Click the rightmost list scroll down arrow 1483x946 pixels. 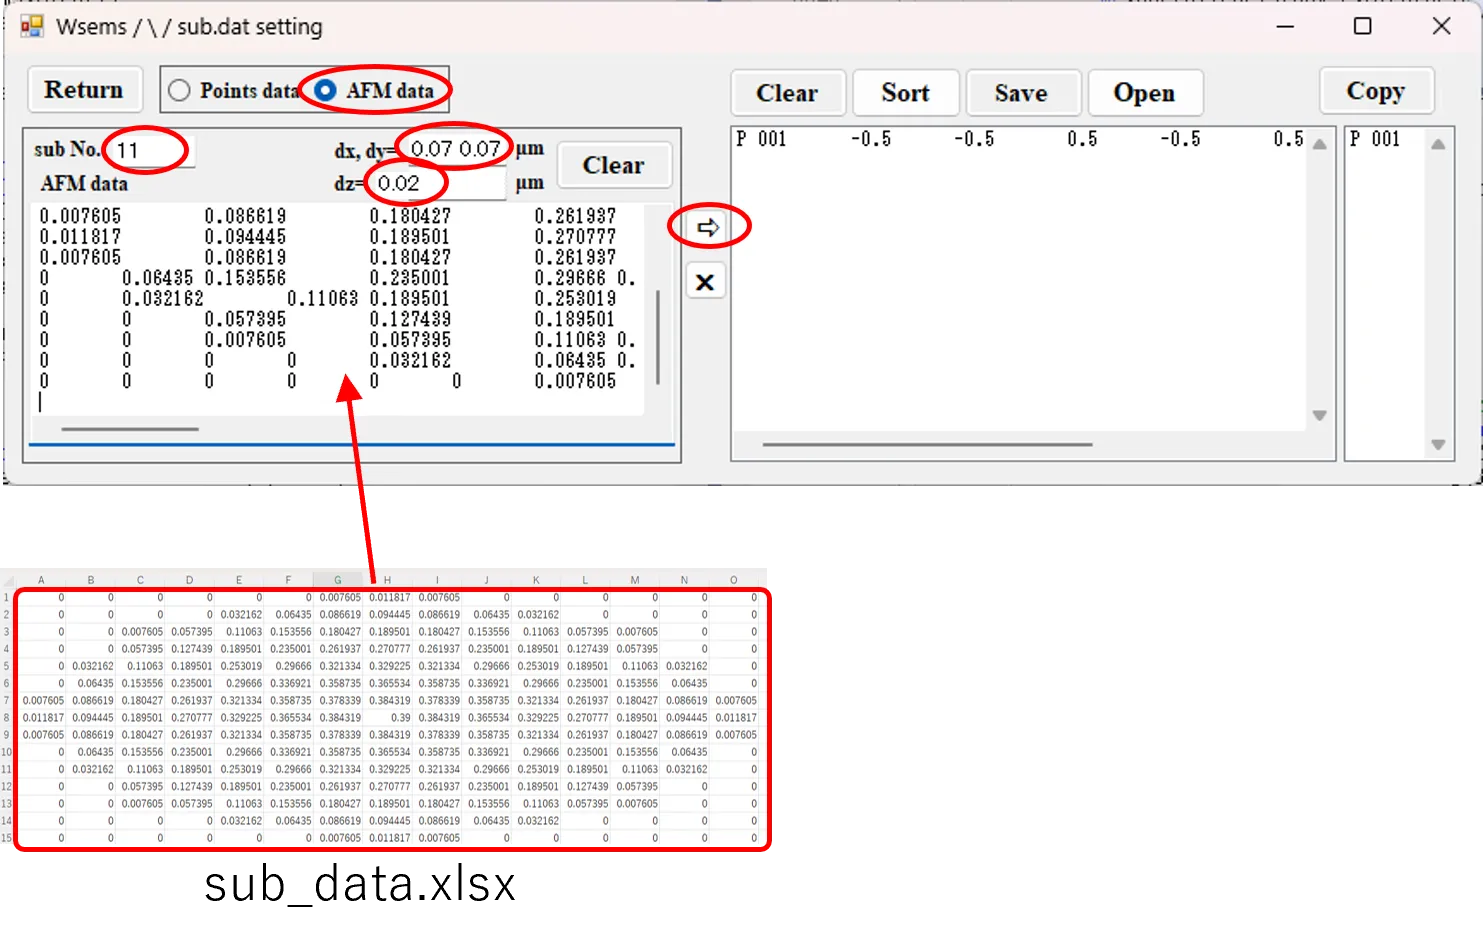click(x=1438, y=445)
